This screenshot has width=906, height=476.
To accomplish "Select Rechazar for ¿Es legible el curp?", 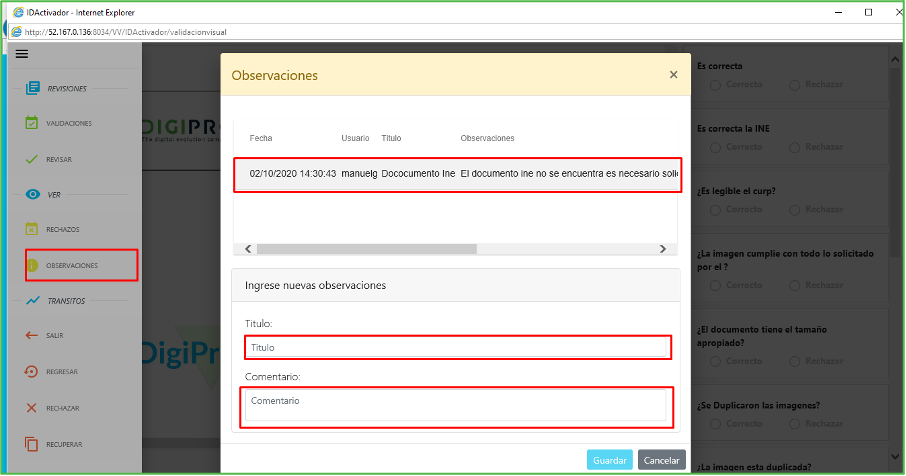I will pos(795,210).
